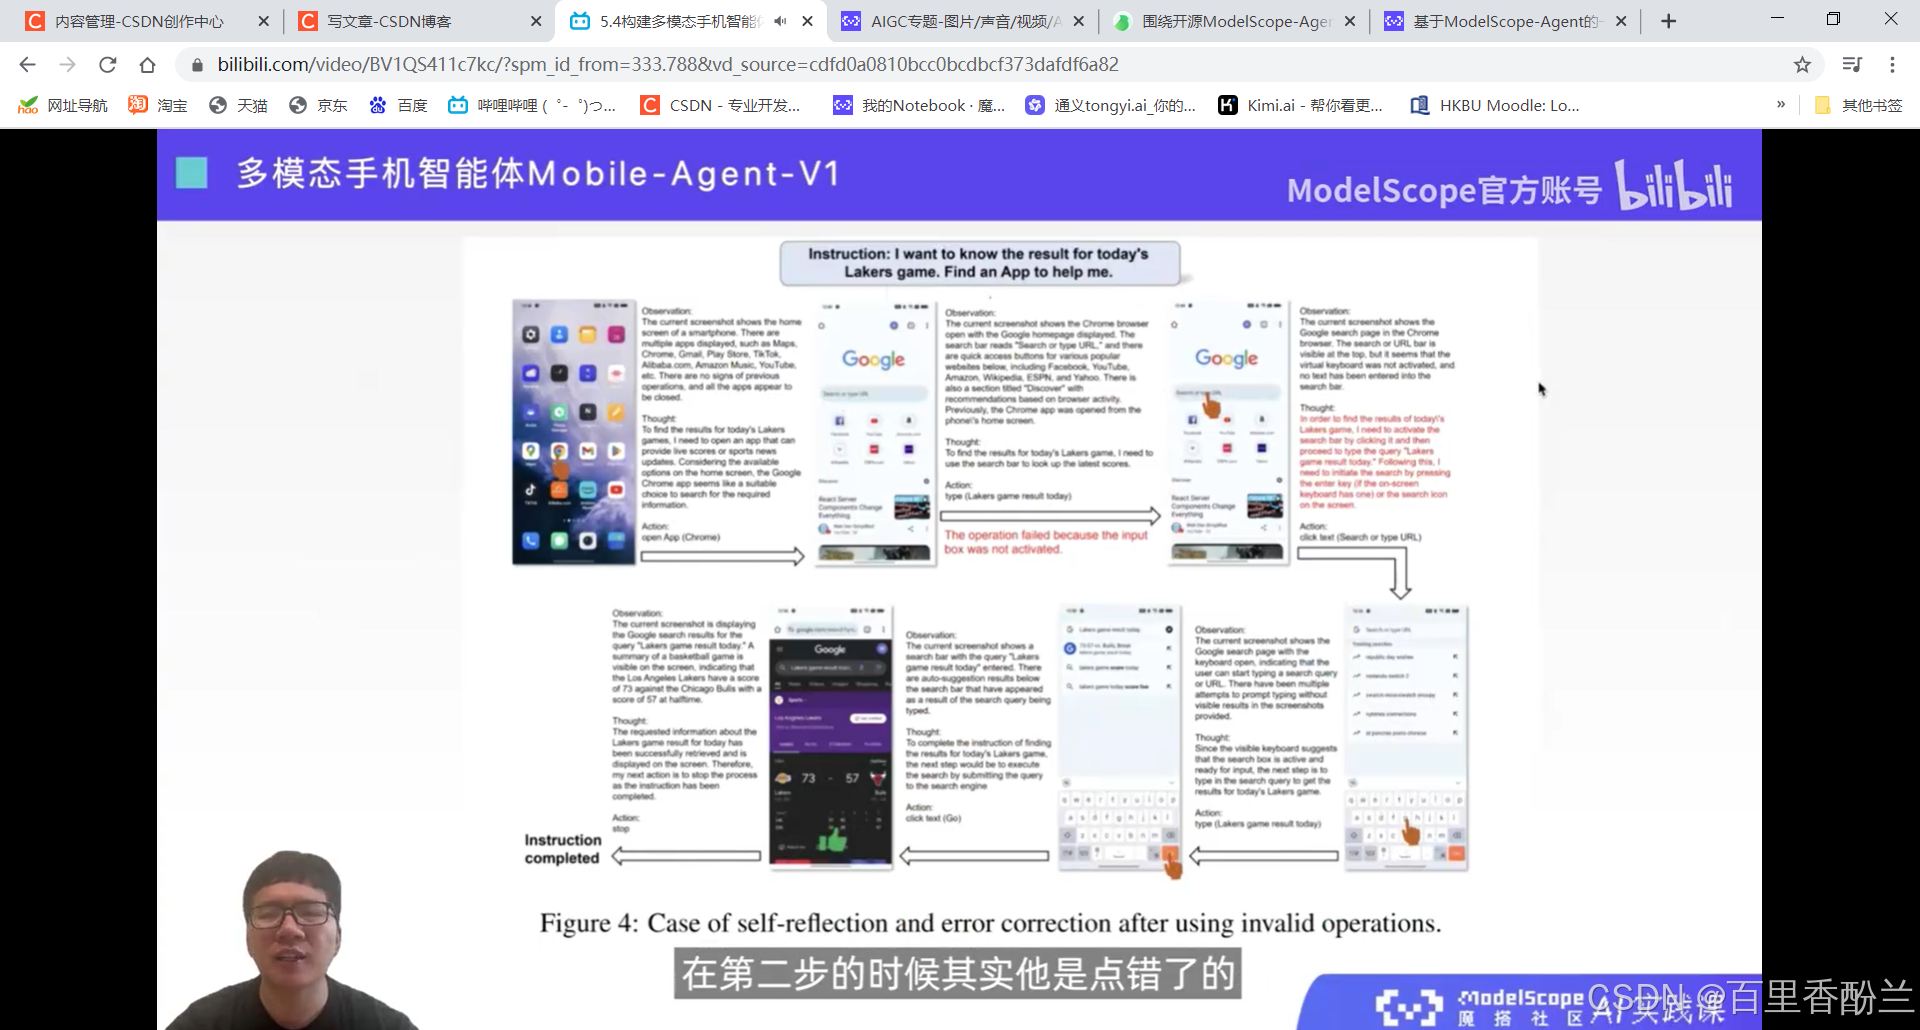Open the 哔哩哔哩 bookmark

532,105
